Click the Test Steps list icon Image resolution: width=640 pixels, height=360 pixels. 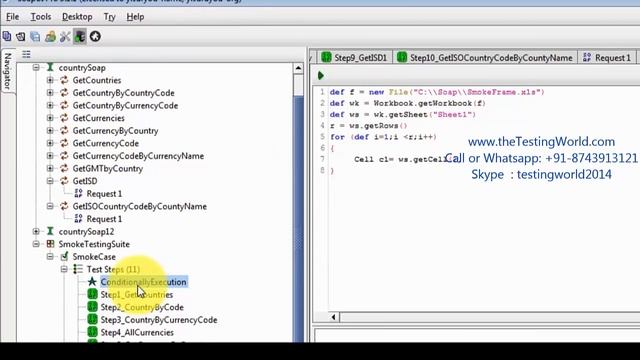pos(78,269)
